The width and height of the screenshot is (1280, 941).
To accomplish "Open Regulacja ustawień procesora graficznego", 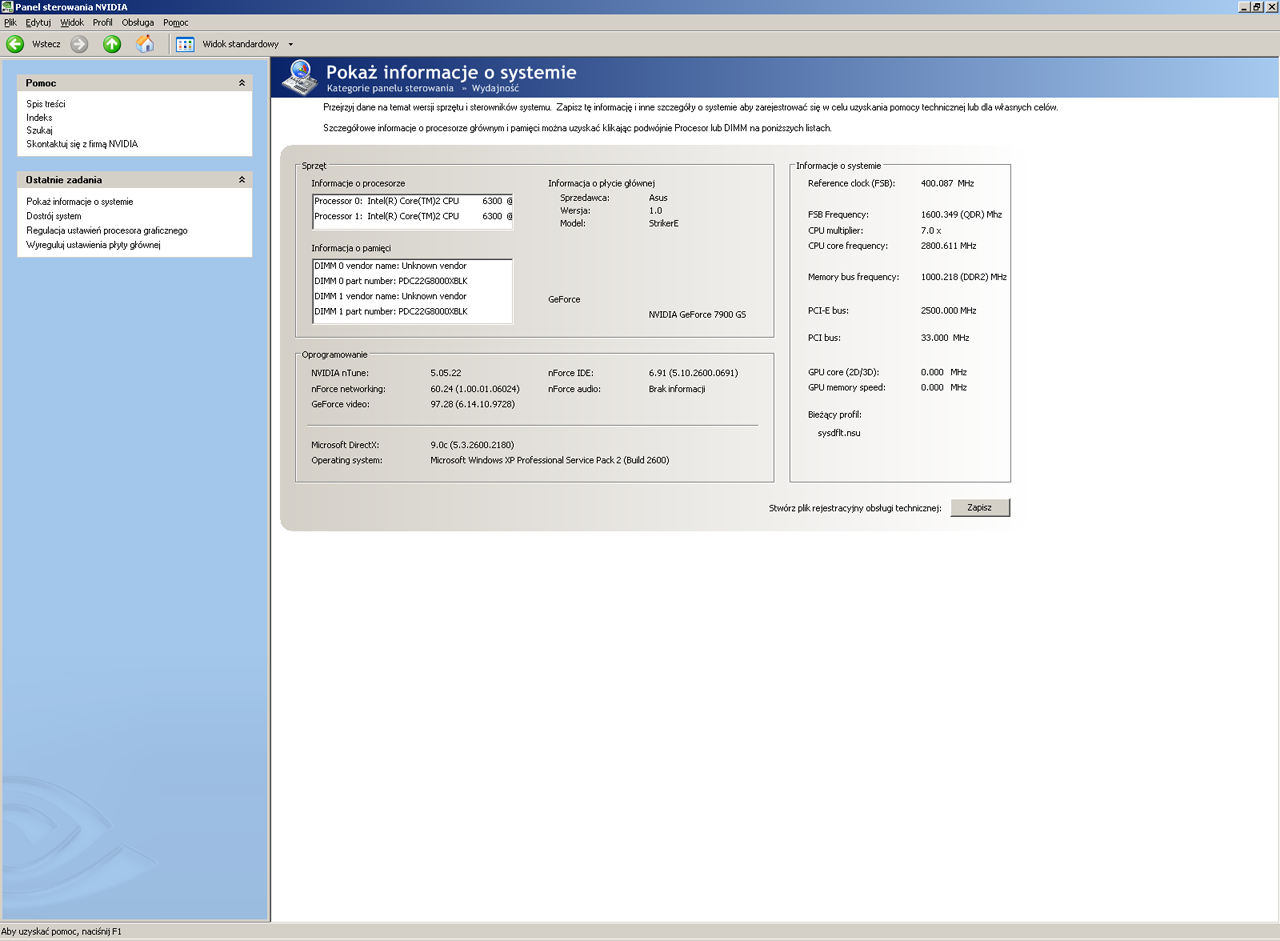I will pyautogui.click(x=107, y=230).
